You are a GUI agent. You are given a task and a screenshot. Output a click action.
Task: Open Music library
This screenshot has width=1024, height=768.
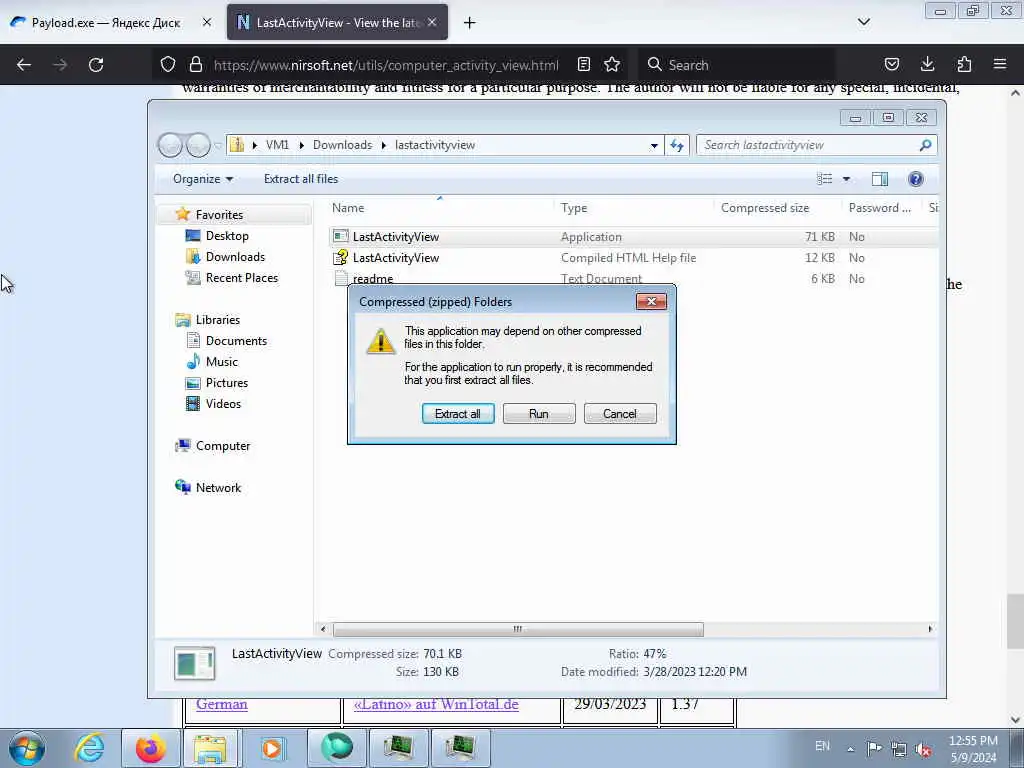click(x=221, y=361)
